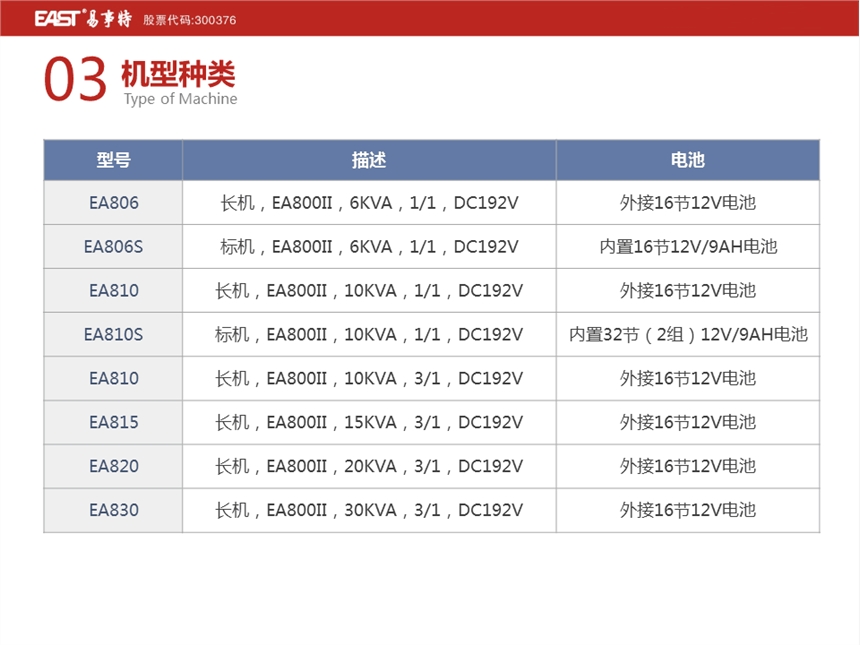Viewport: 860px width, 645px height.
Task: Click description 长机，EA800II，6KVA，1/1，DC192V
Action: pos(369,203)
